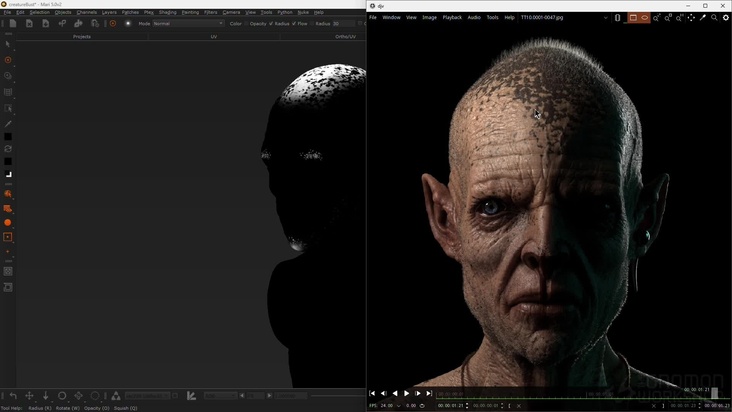This screenshot has height=412, width=732.
Task: Click the zoom in icon in djv toolbar
Action: (x=656, y=18)
